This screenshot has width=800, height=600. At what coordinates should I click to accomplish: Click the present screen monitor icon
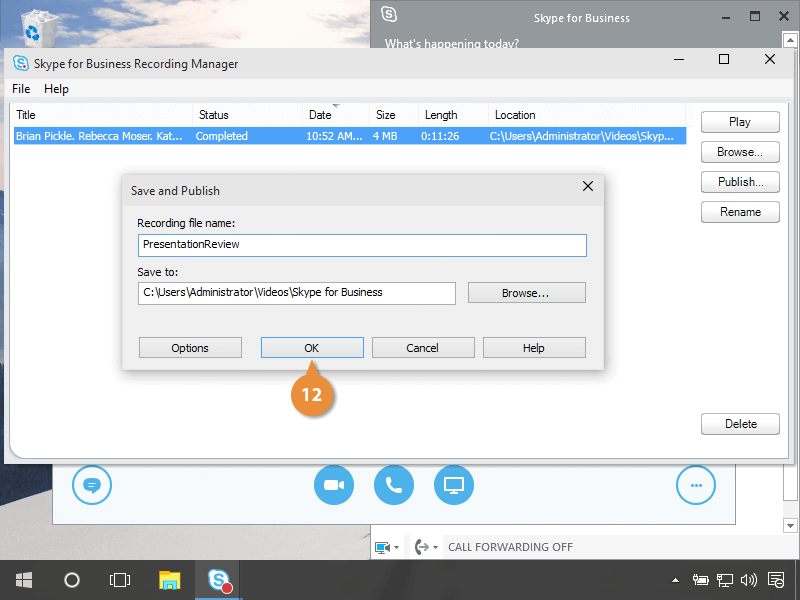[454, 486]
